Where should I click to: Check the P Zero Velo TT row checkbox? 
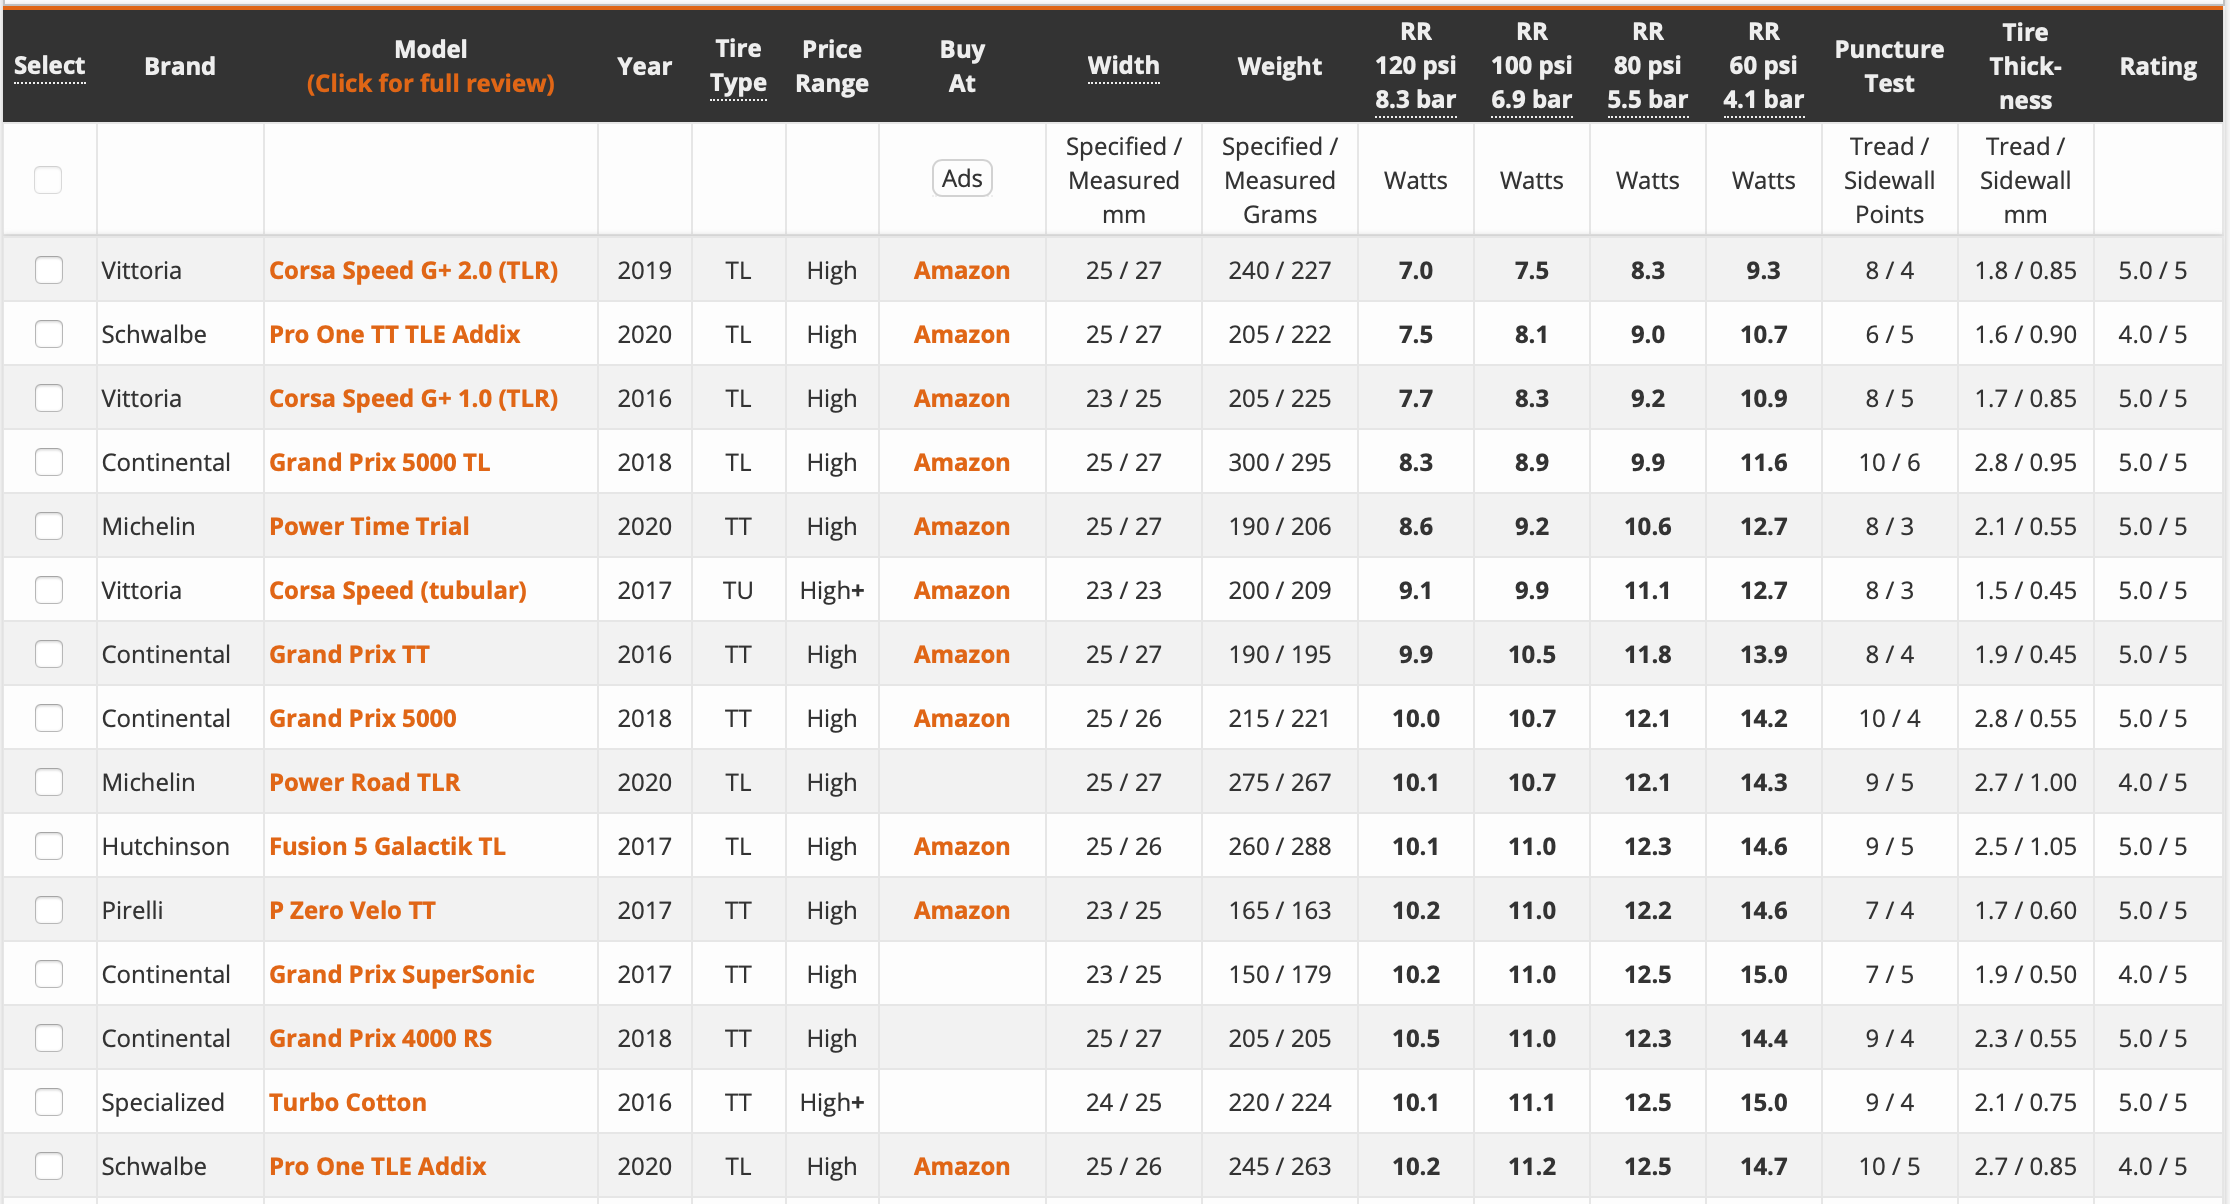(49, 910)
